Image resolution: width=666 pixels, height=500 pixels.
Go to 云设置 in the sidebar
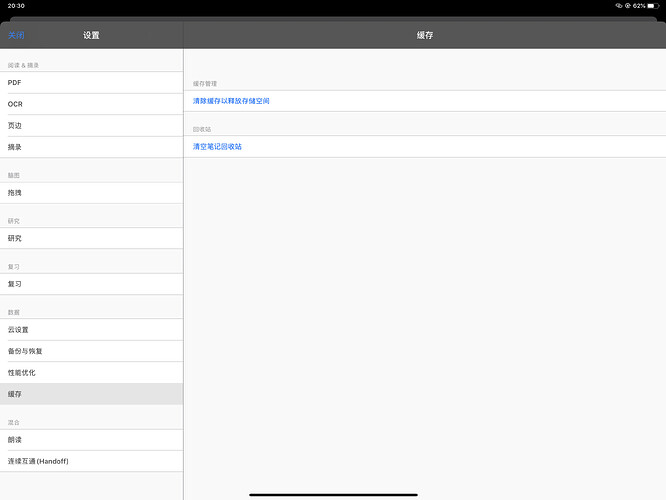91,330
